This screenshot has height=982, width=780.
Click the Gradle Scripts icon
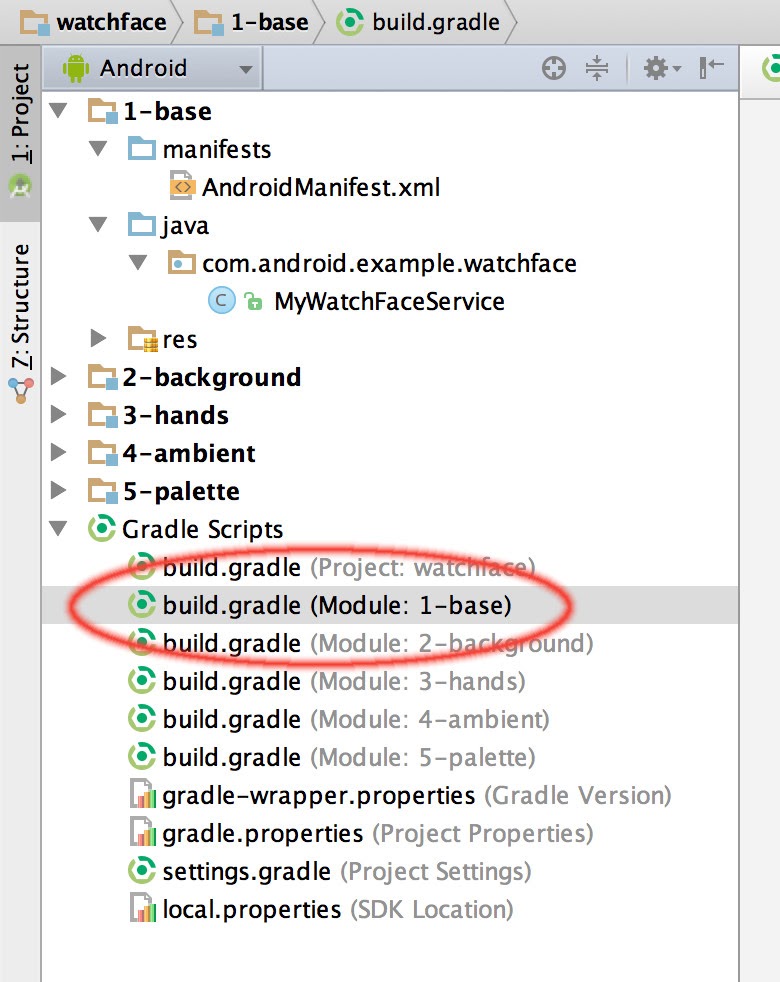[102, 529]
